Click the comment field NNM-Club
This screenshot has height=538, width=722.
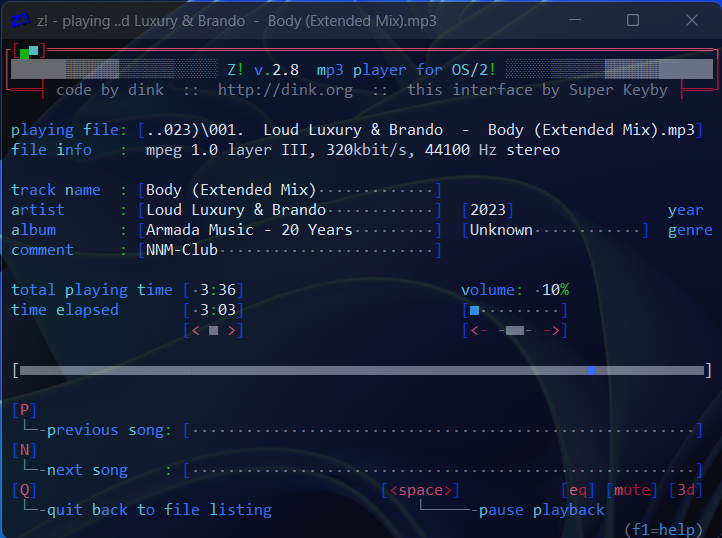[x=290, y=250]
